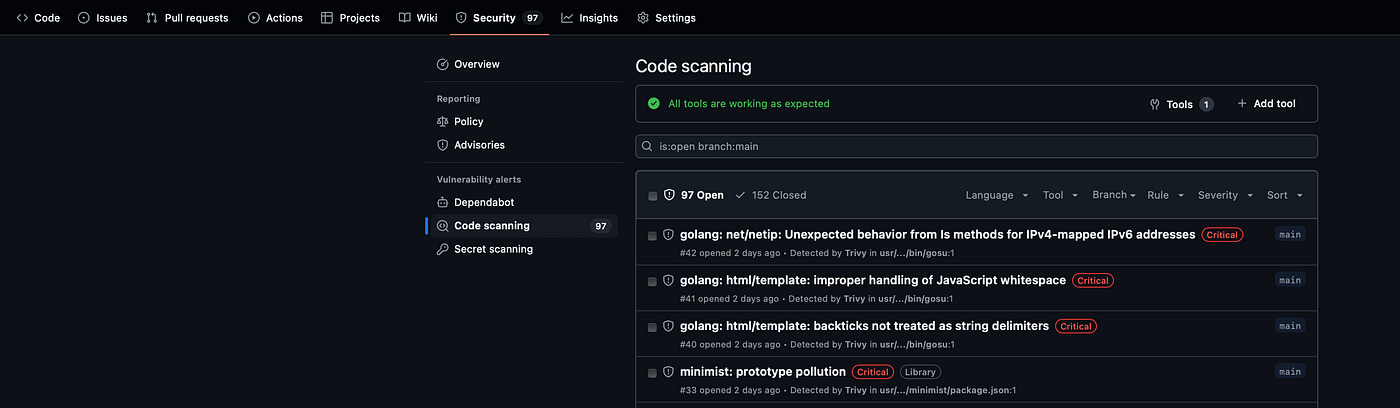The height and width of the screenshot is (408, 1400).
Task: Check the select-all alerts checkbox
Action: (x=653, y=196)
